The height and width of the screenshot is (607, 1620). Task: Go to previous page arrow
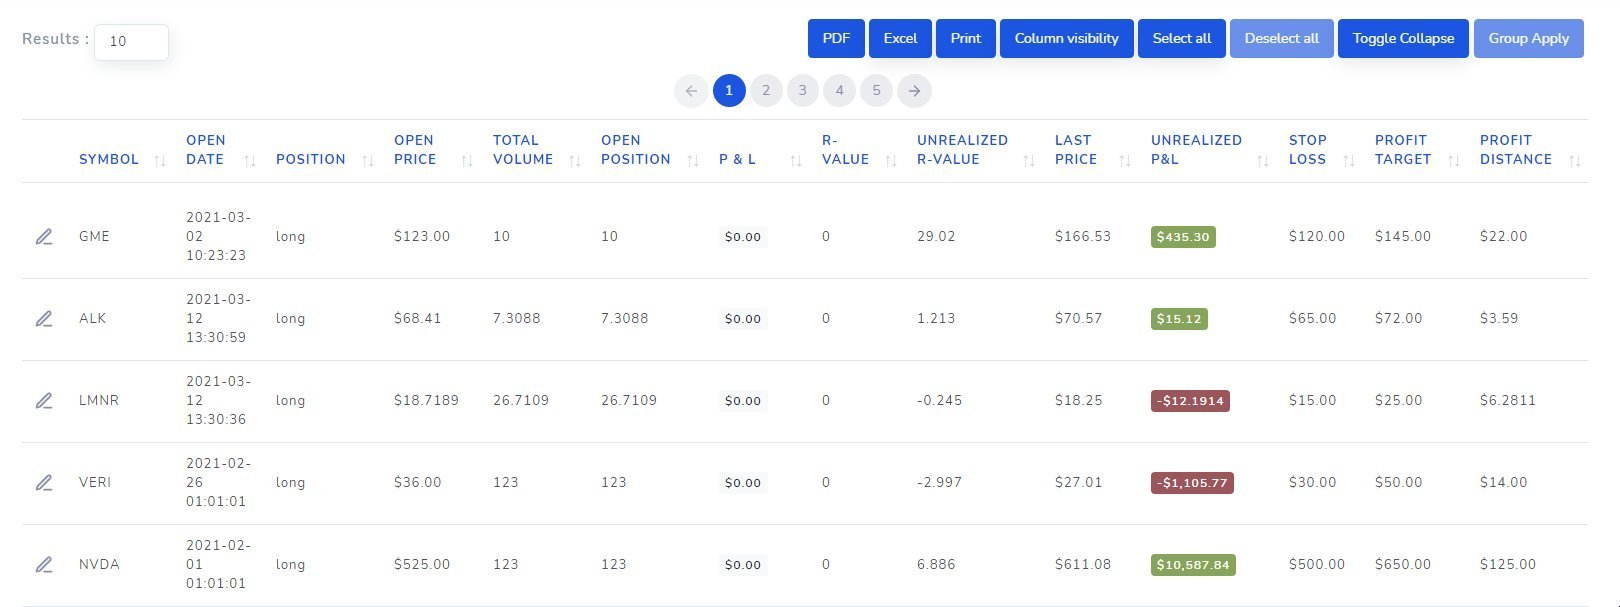coord(691,91)
